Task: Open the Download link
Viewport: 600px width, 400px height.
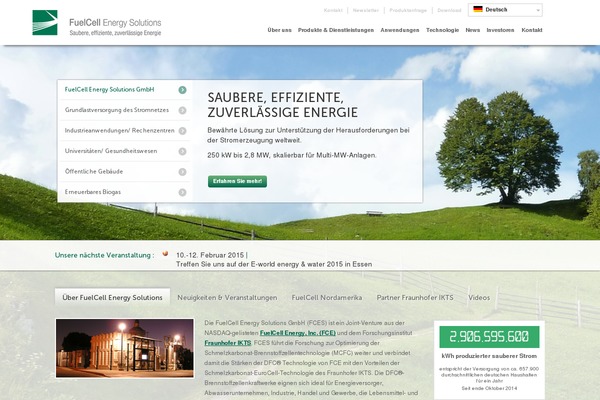Action: click(x=449, y=10)
